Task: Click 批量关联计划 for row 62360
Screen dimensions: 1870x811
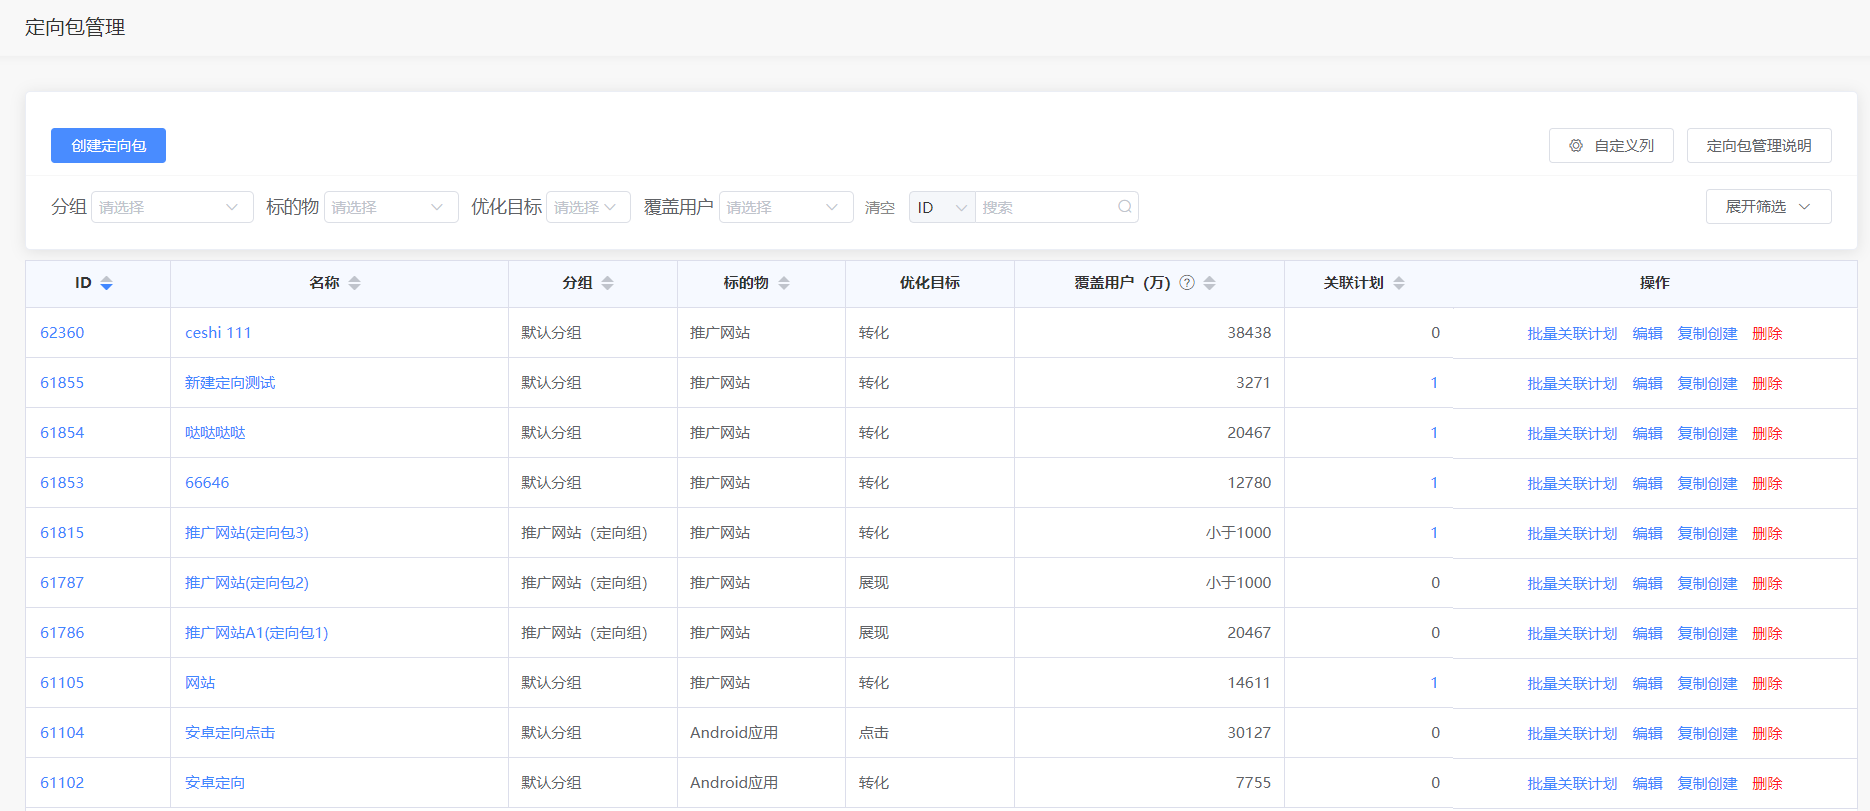Action: tap(1572, 334)
